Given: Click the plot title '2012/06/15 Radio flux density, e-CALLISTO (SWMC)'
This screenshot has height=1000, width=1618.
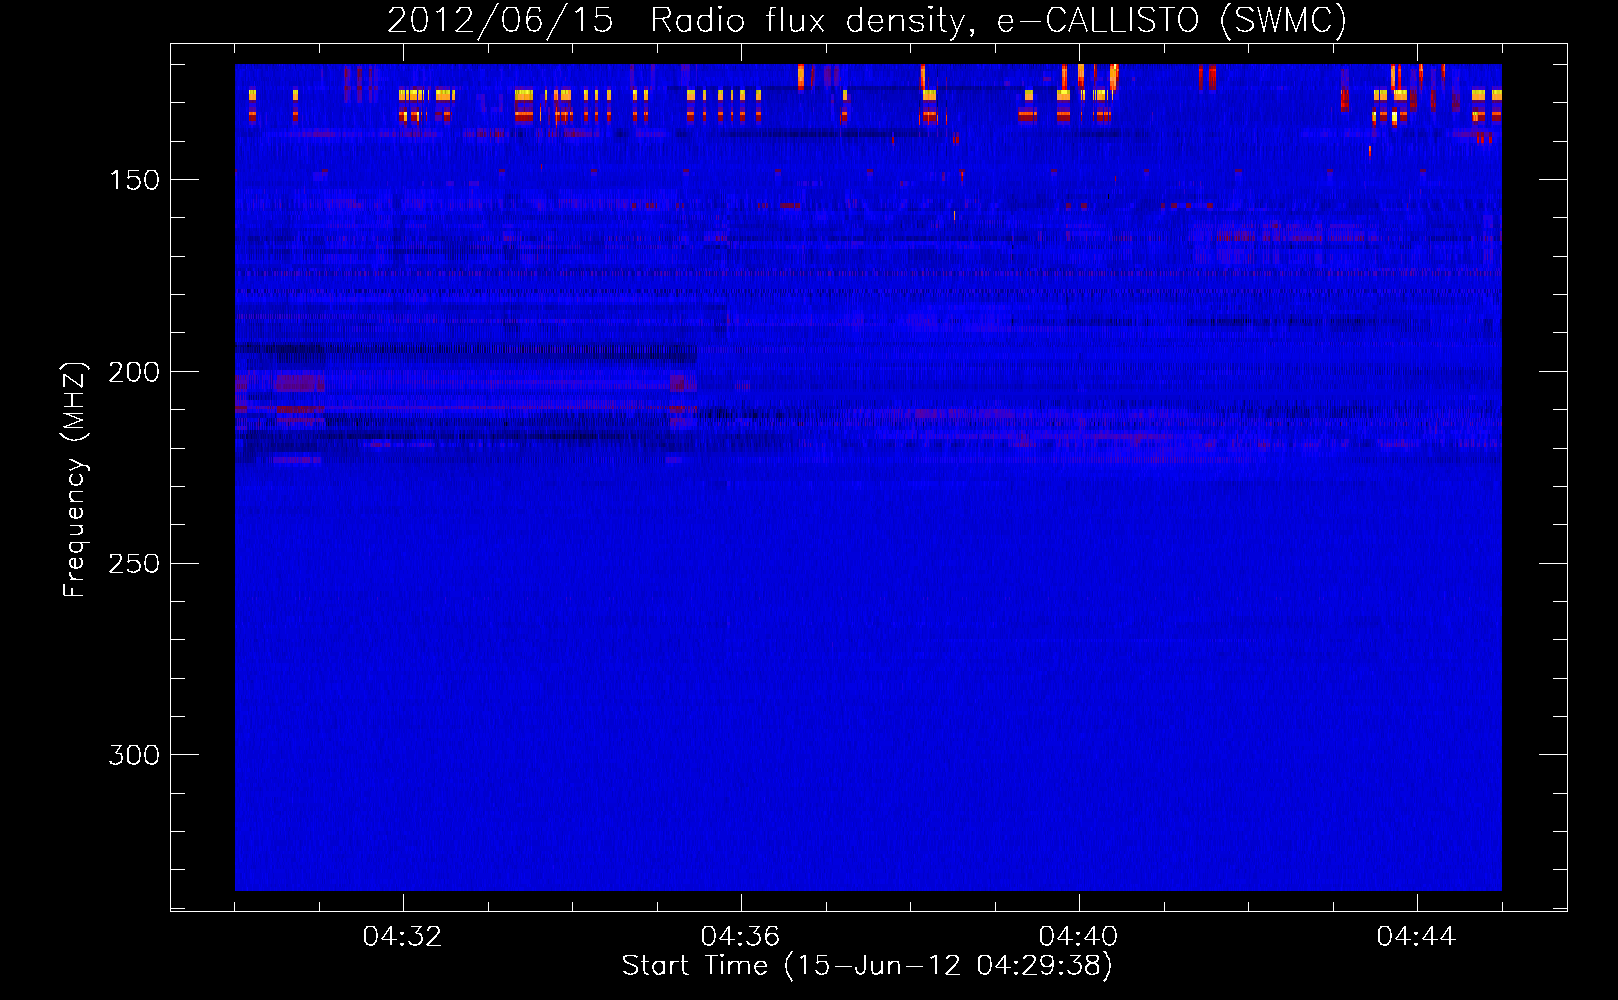Looking at the screenshot, I should point(867,20).
